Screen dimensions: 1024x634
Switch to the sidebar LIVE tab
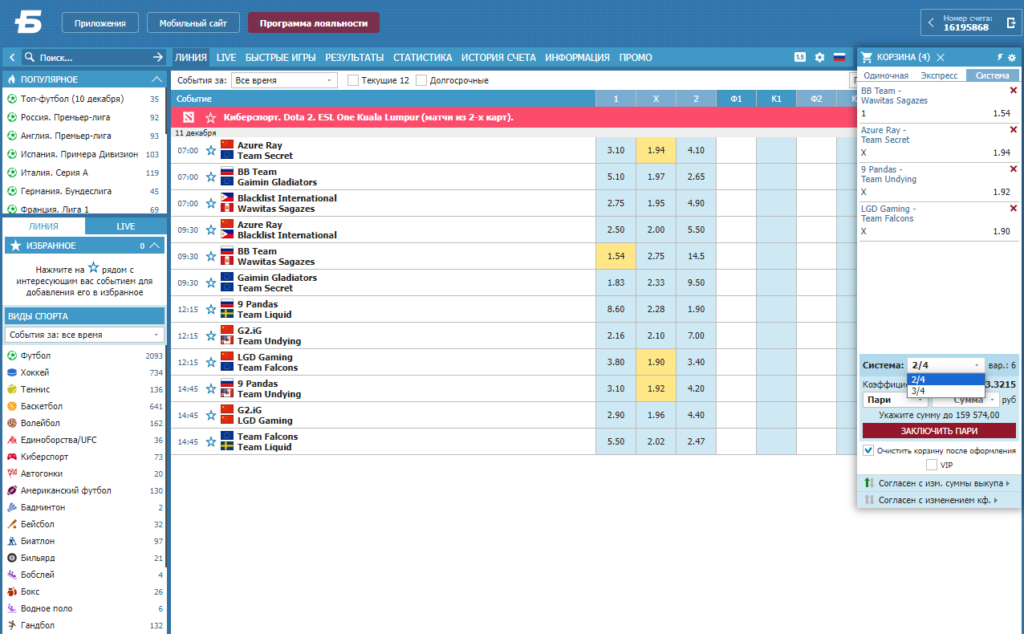click(125, 227)
